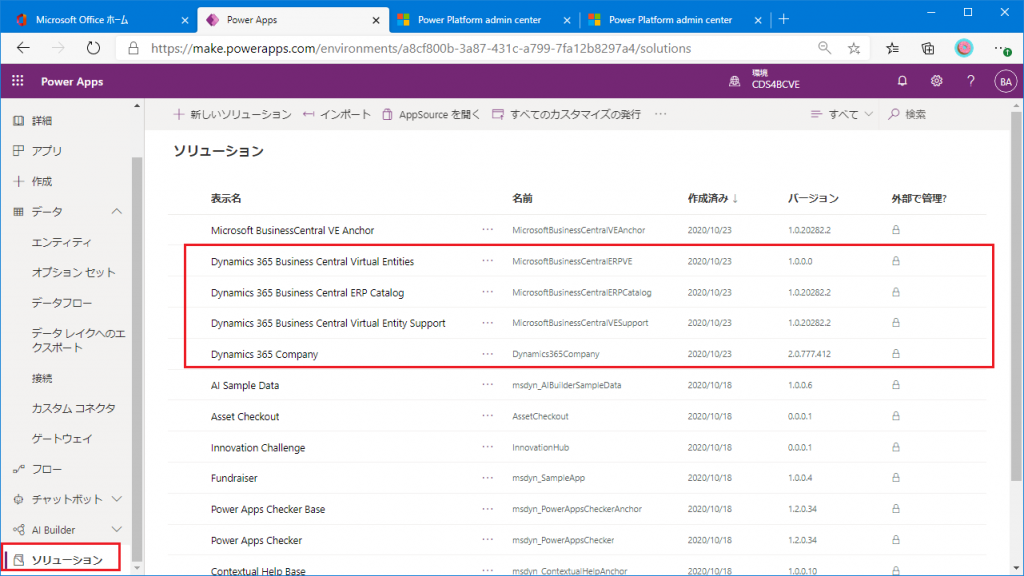Screen dimensions: 1024x576
Task: Open more options for Fundraiser
Action: coord(488,477)
